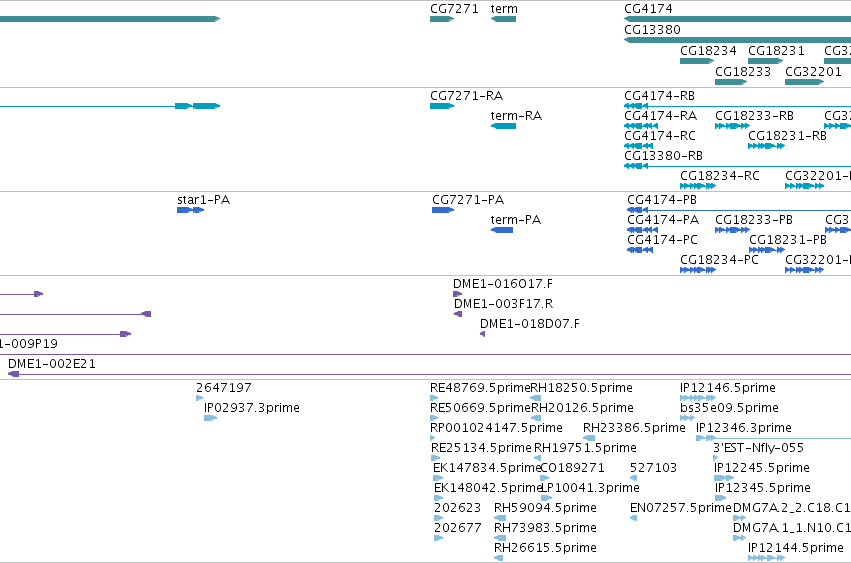
Task: Click the RH26615.5prime EST
Action: click(x=498, y=558)
